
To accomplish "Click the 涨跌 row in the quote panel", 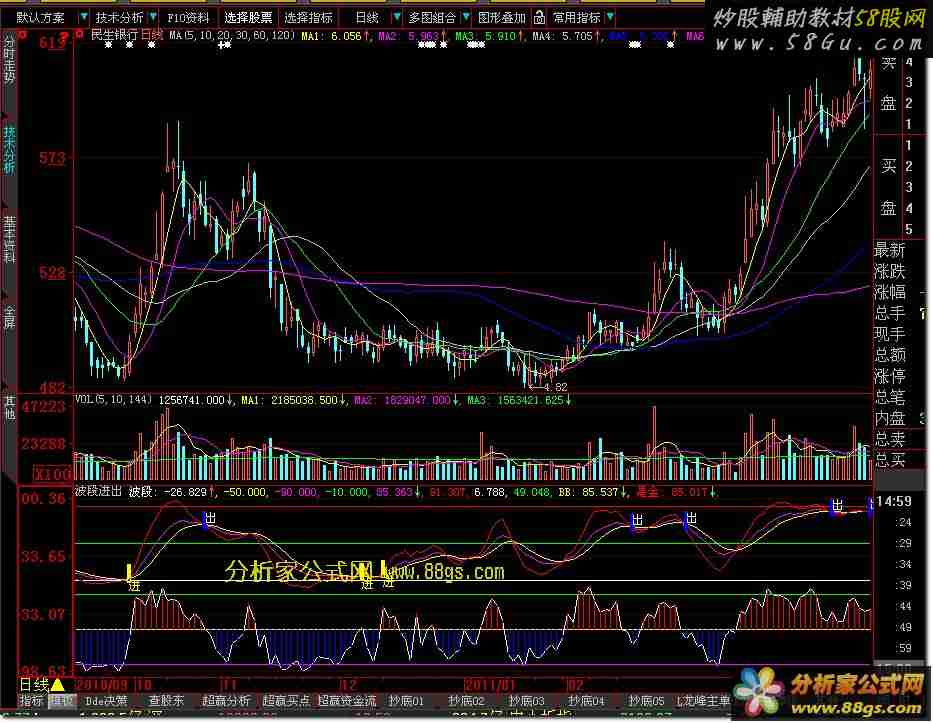I will coord(890,271).
